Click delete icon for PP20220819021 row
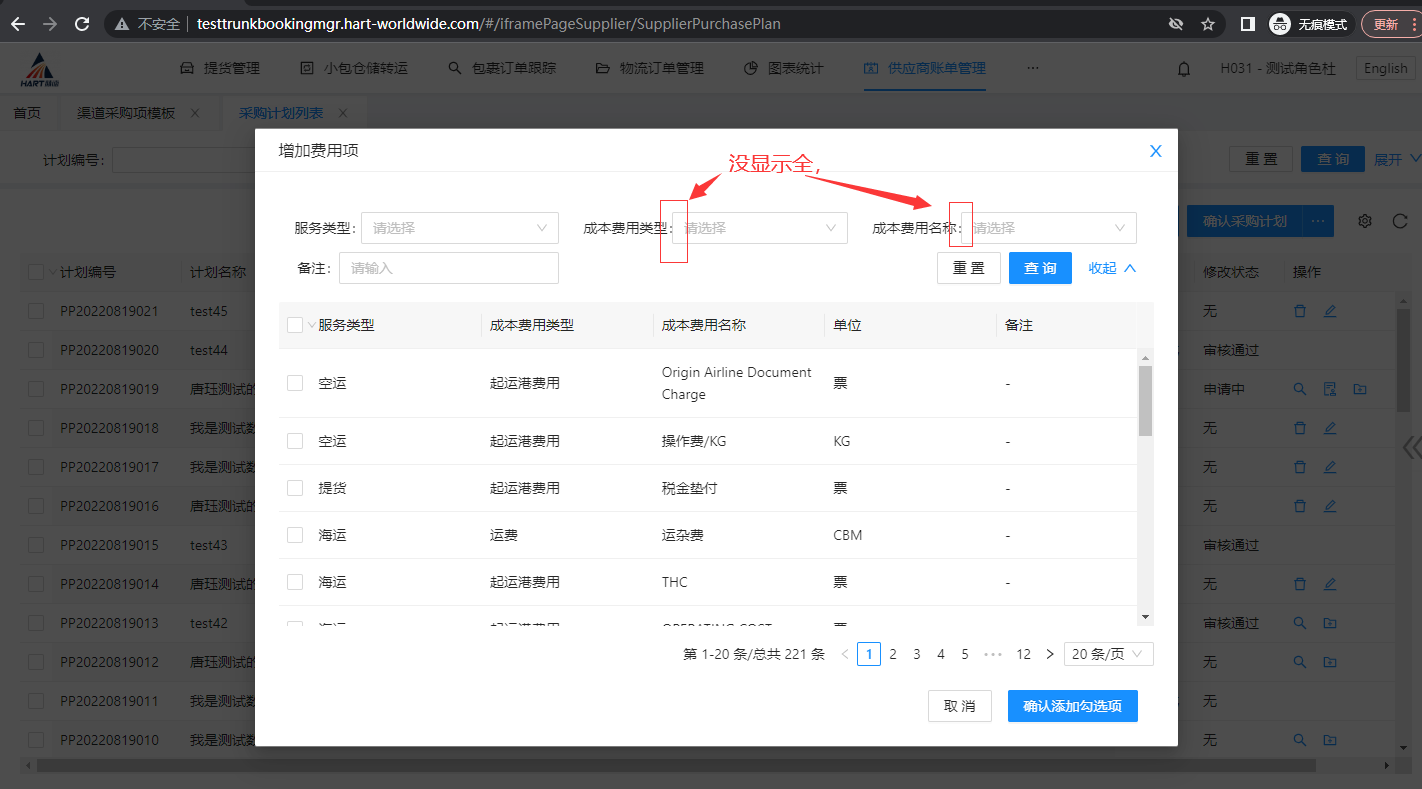1422x789 pixels. (1300, 311)
